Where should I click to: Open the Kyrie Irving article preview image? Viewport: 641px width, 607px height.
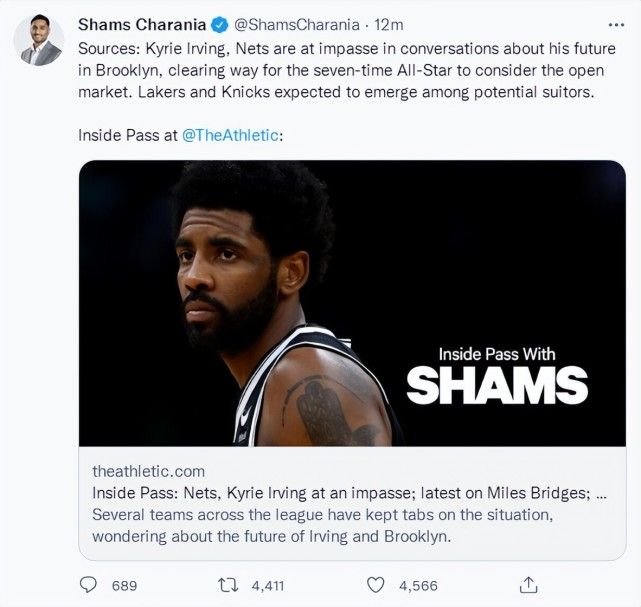pos(353,303)
